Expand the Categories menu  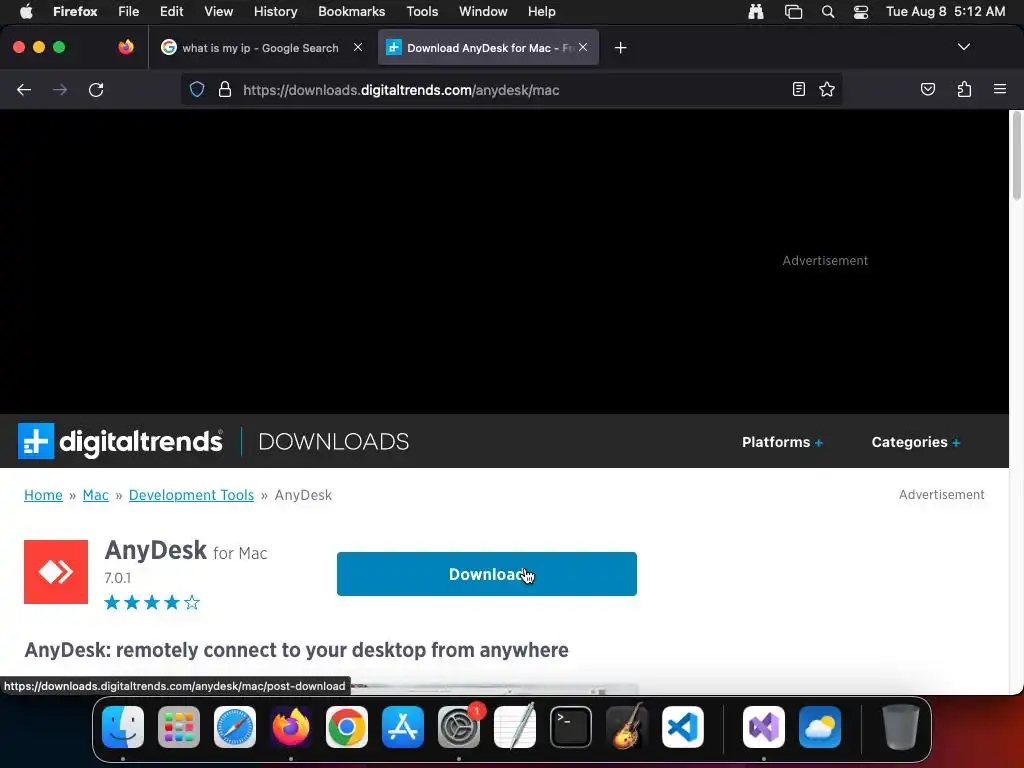point(916,442)
